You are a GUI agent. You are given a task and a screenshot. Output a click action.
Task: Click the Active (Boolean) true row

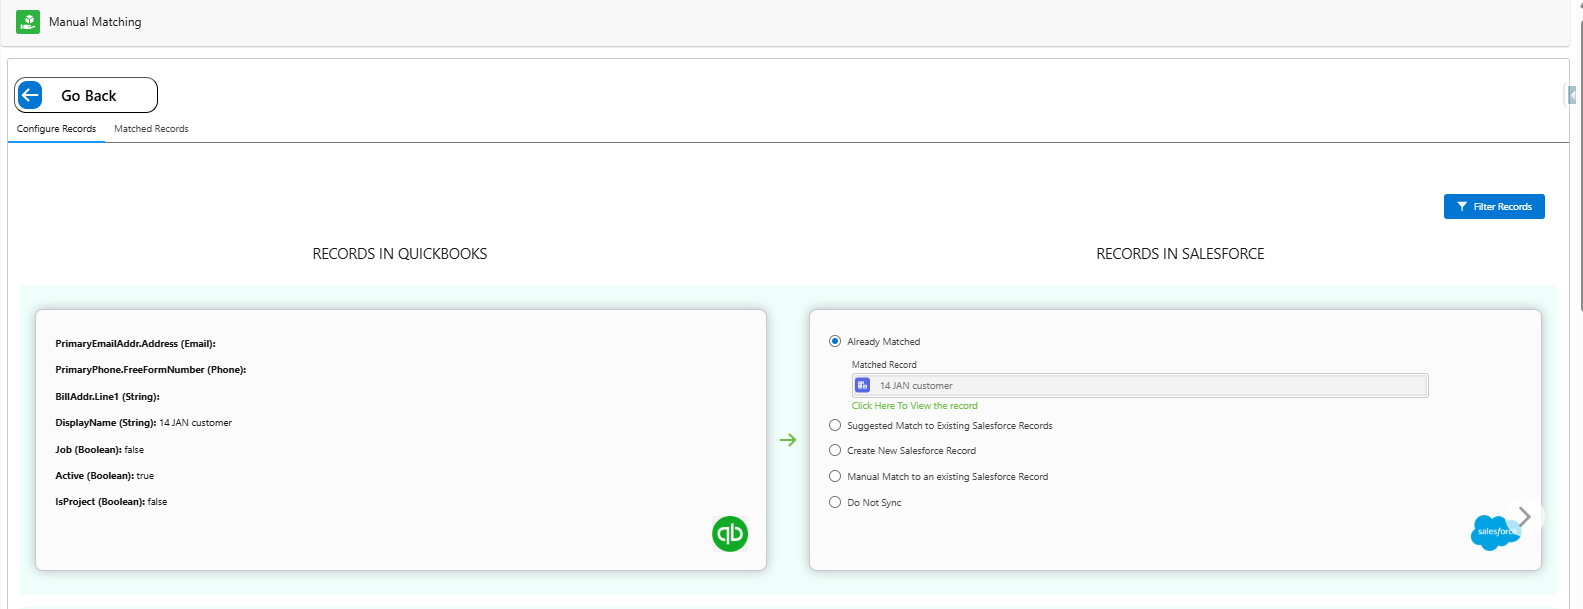105,476
